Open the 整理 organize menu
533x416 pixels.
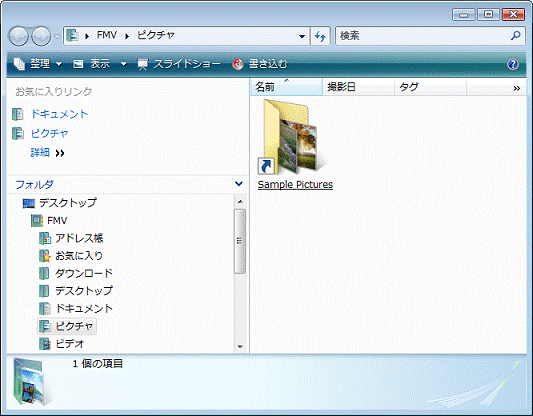coord(38,64)
